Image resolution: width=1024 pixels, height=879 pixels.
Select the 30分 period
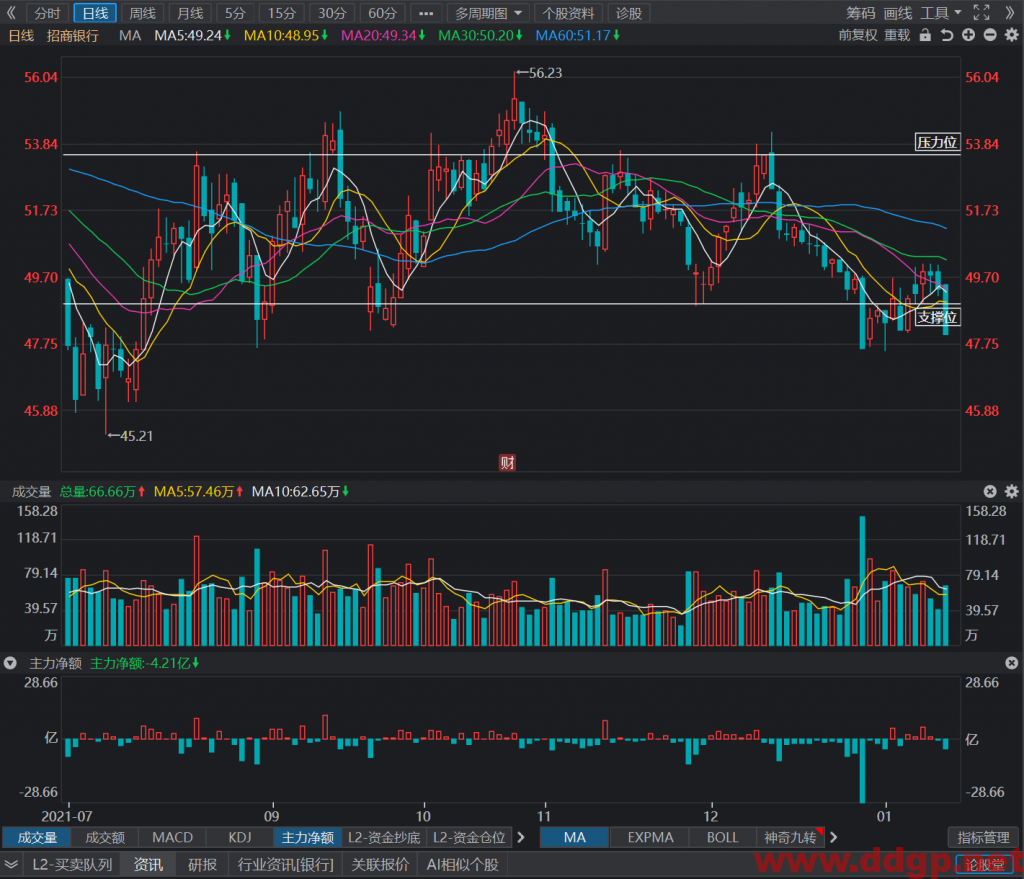point(332,13)
